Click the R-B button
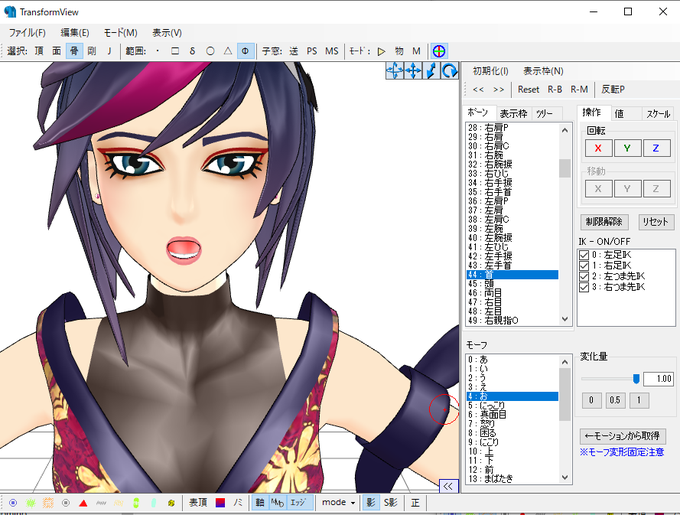The image size is (680, 515). tap(555, 90)
